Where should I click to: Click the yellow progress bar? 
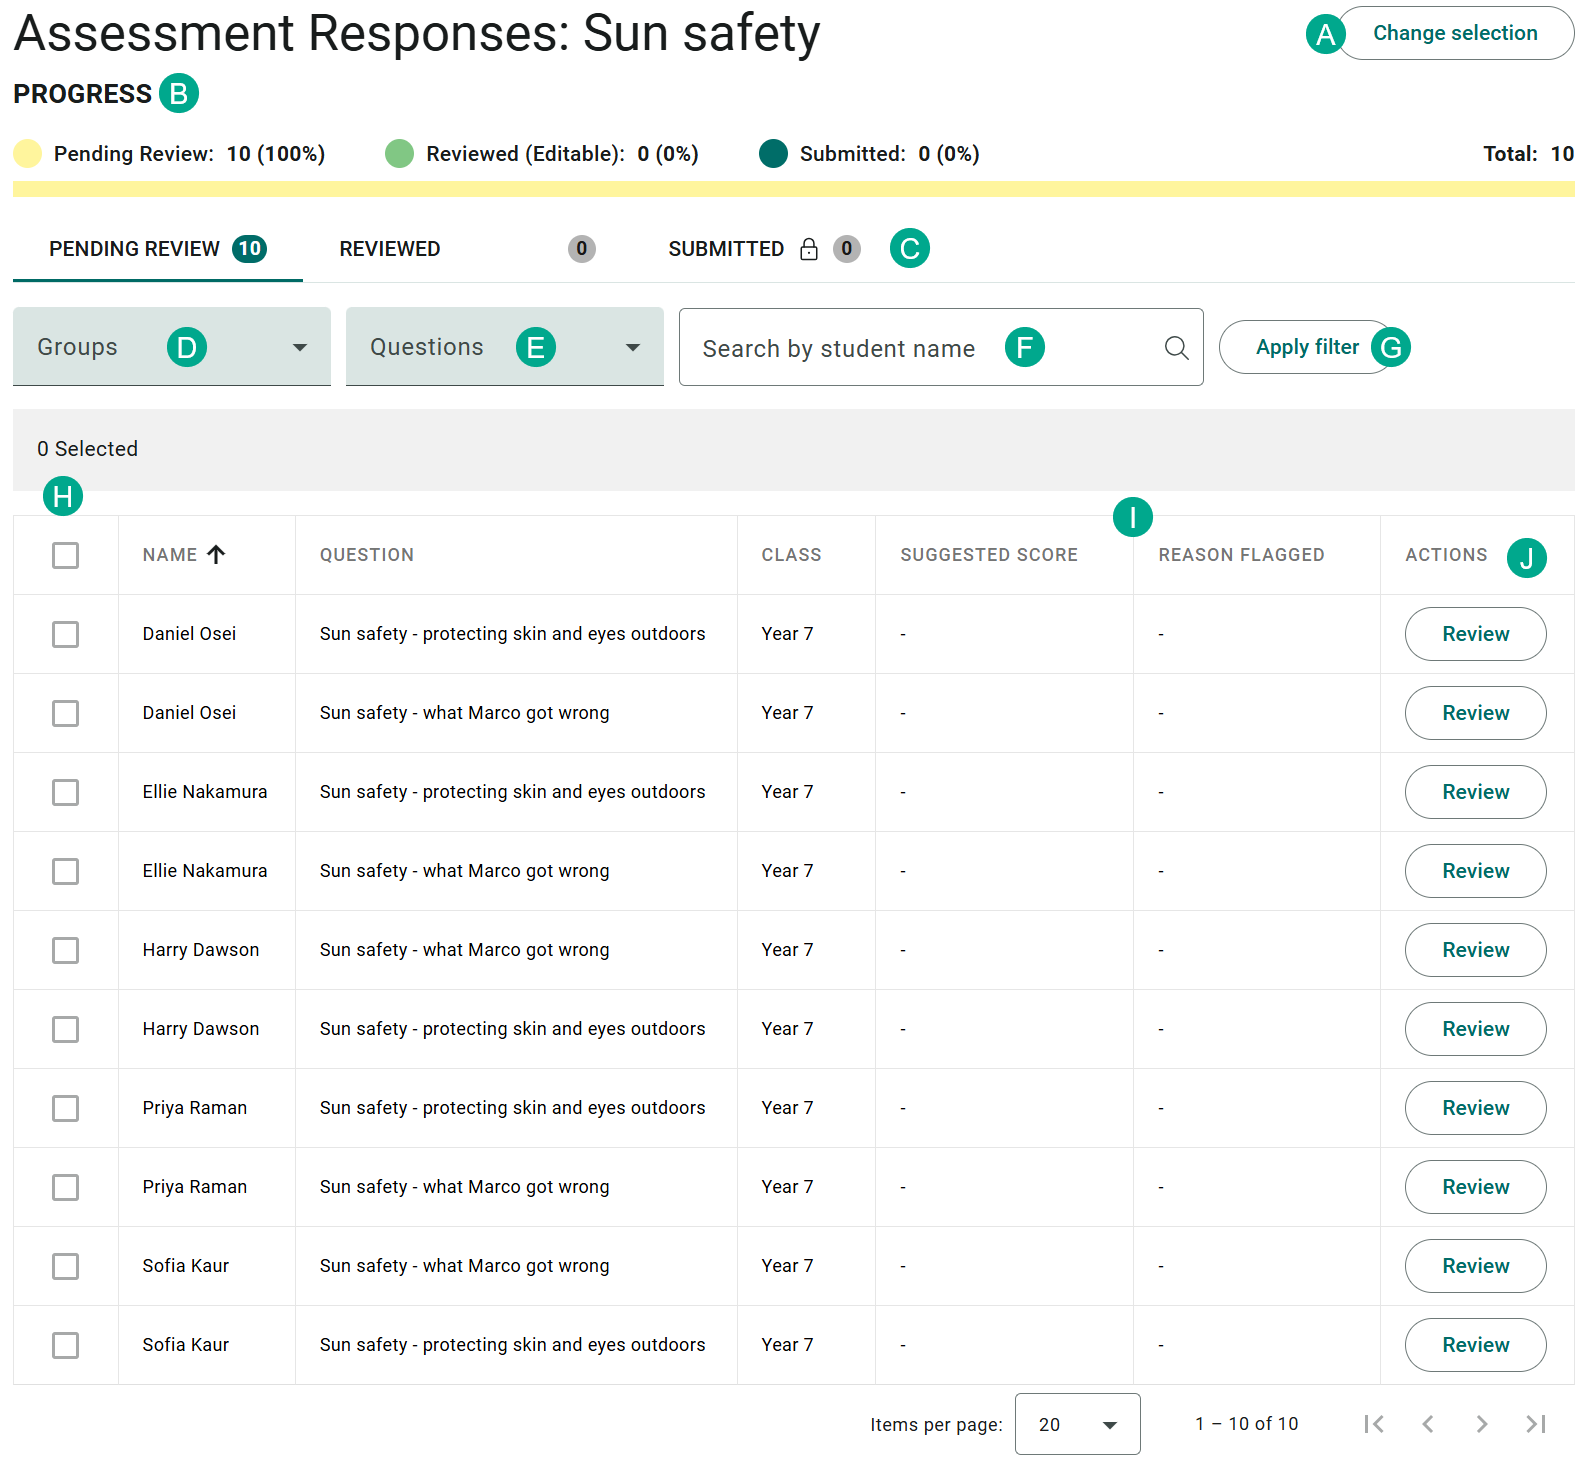pyautogui.click(x=794, y=189)
